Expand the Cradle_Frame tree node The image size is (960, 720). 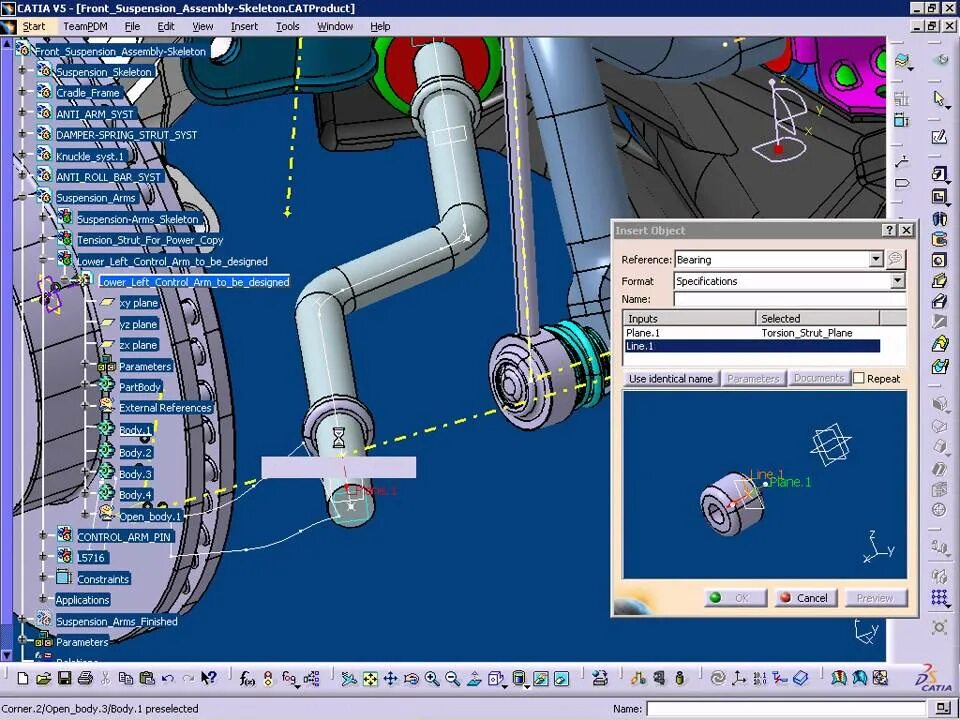pyautogui.click(x=23, y=92)
